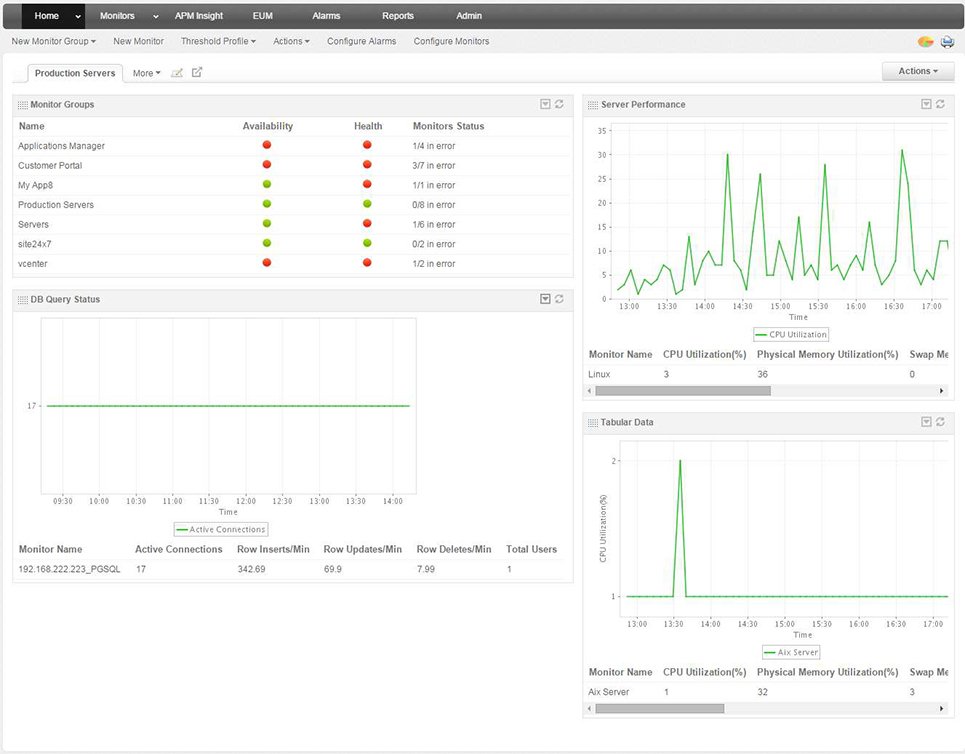Toggle the Aix Server legend entry
965x754 pixels.
[x=790, y=651]
